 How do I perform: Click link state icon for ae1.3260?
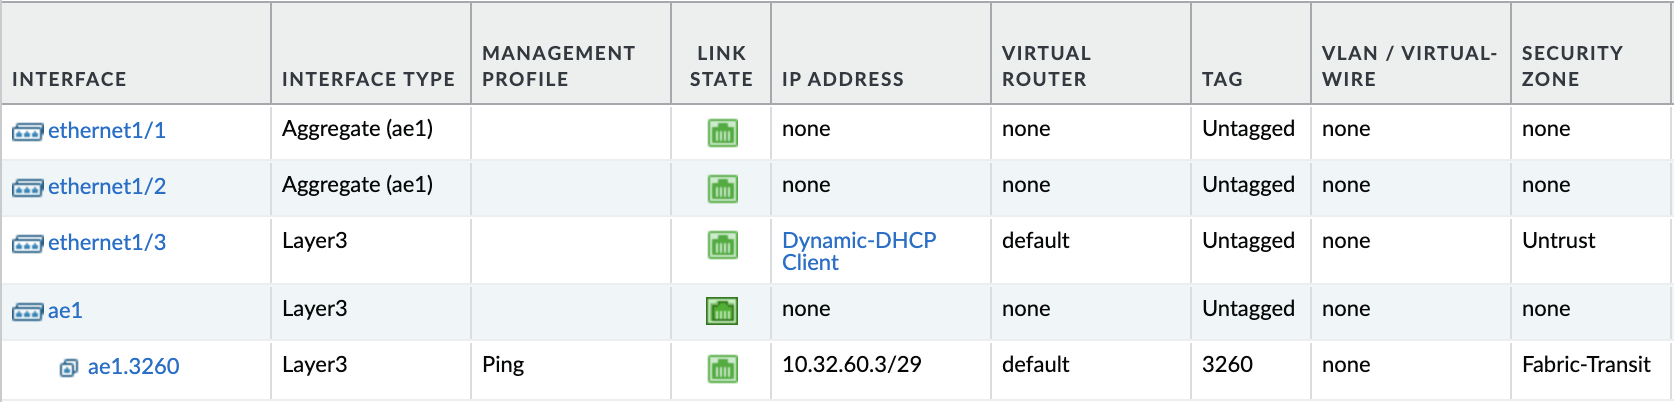[x=722, y=368]
